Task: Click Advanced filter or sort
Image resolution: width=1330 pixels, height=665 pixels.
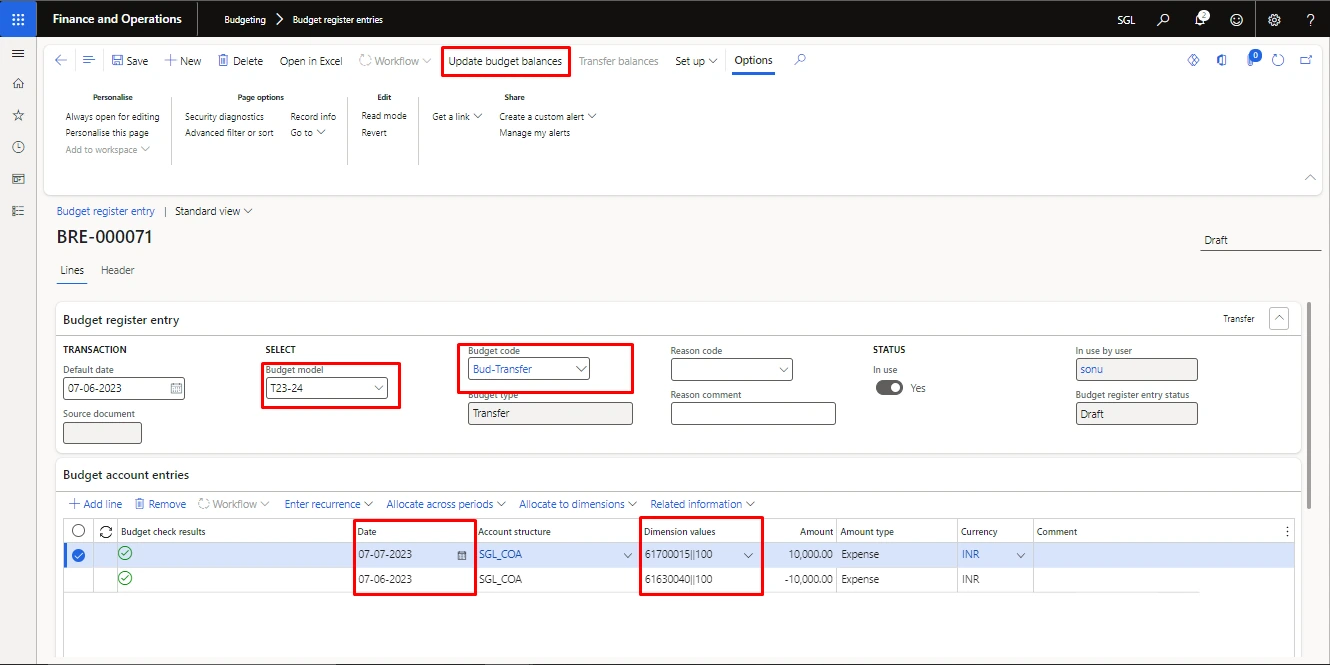Action: click(x=229, y=132)
